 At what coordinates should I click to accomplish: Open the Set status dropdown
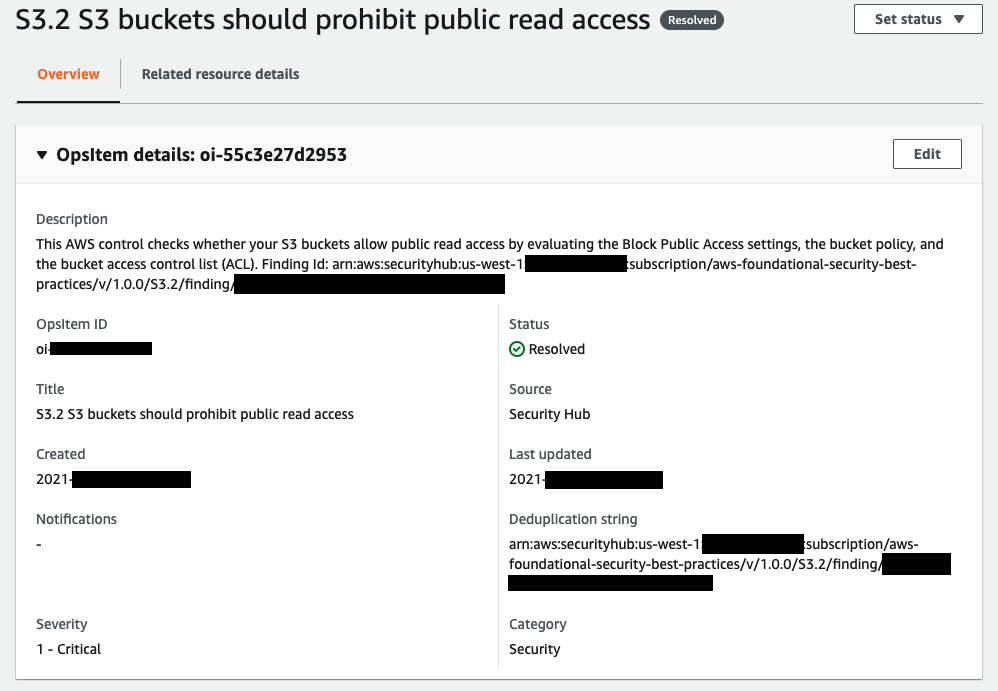pyautogui.click(x=916, y=19)
